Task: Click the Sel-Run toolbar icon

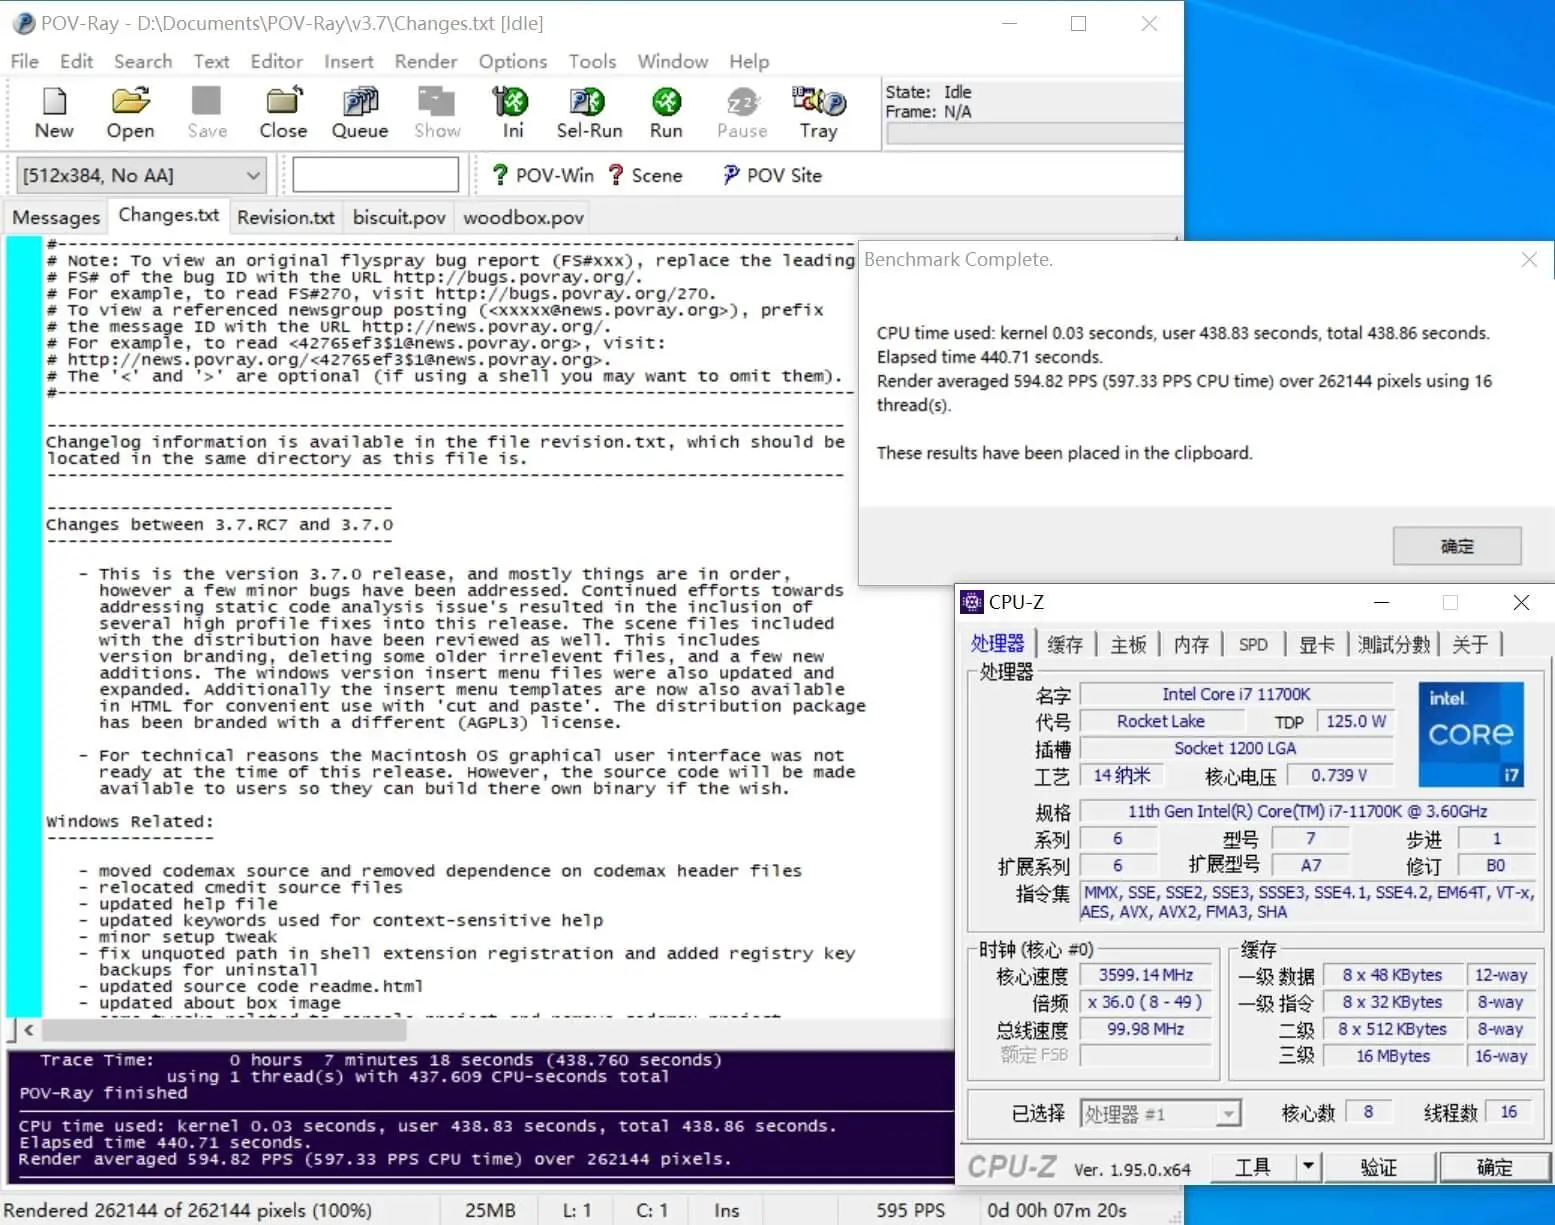Action: coord(588,101)
